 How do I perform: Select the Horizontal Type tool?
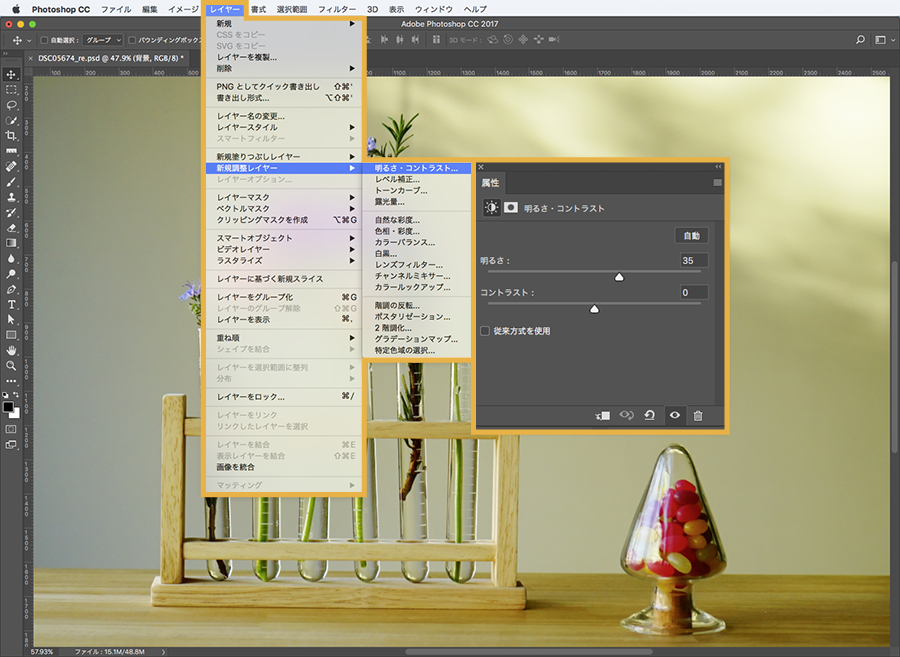pos(11,304)
